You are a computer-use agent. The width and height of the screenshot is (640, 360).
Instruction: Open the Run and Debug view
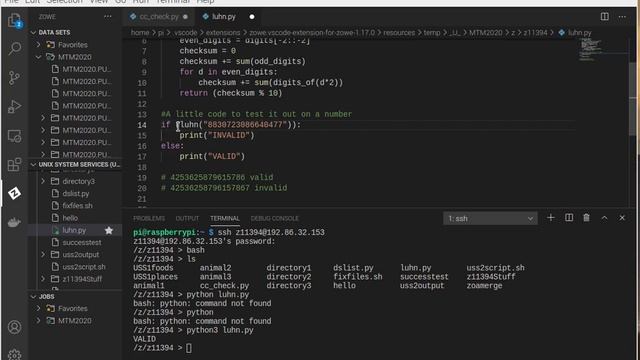pos(15,107)
